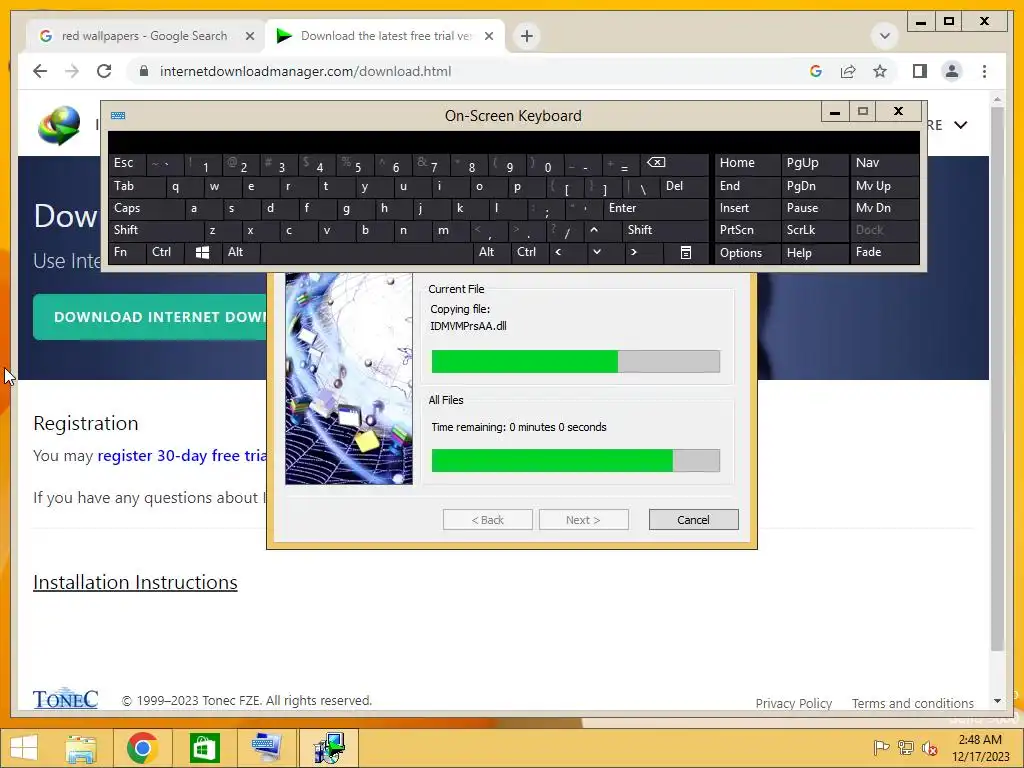Click the muted volume tray icon

pos(930,748)
